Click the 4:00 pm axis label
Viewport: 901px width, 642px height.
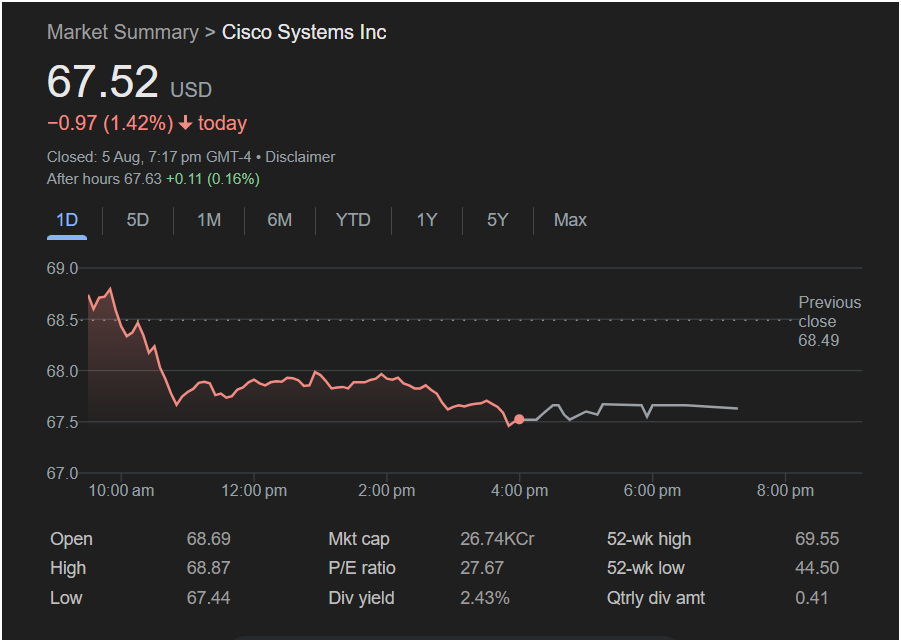519,491
